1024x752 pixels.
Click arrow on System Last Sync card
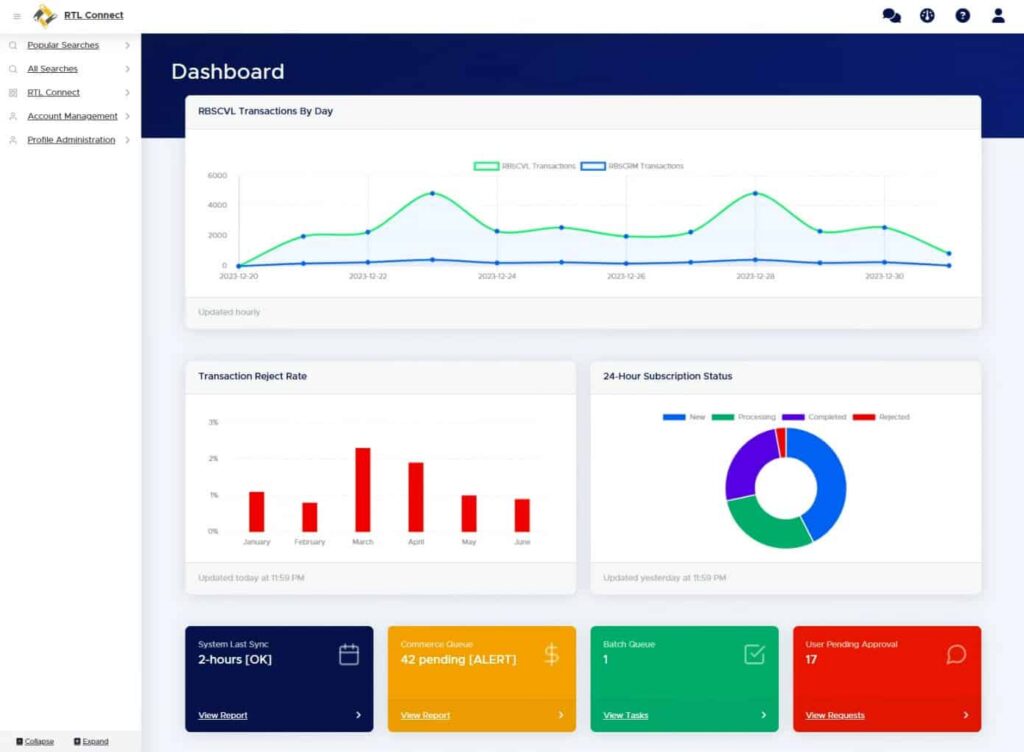(x=359, y=715)
